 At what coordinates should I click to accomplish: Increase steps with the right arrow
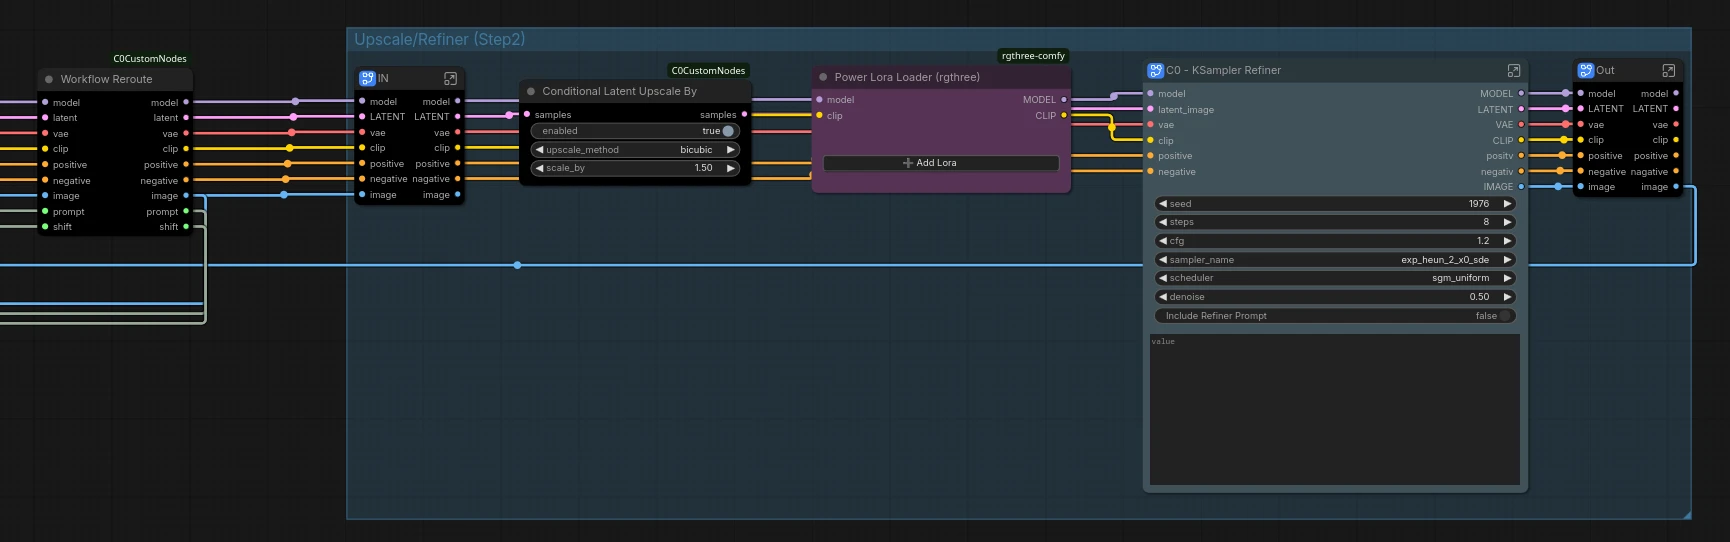coord(1507,222)
